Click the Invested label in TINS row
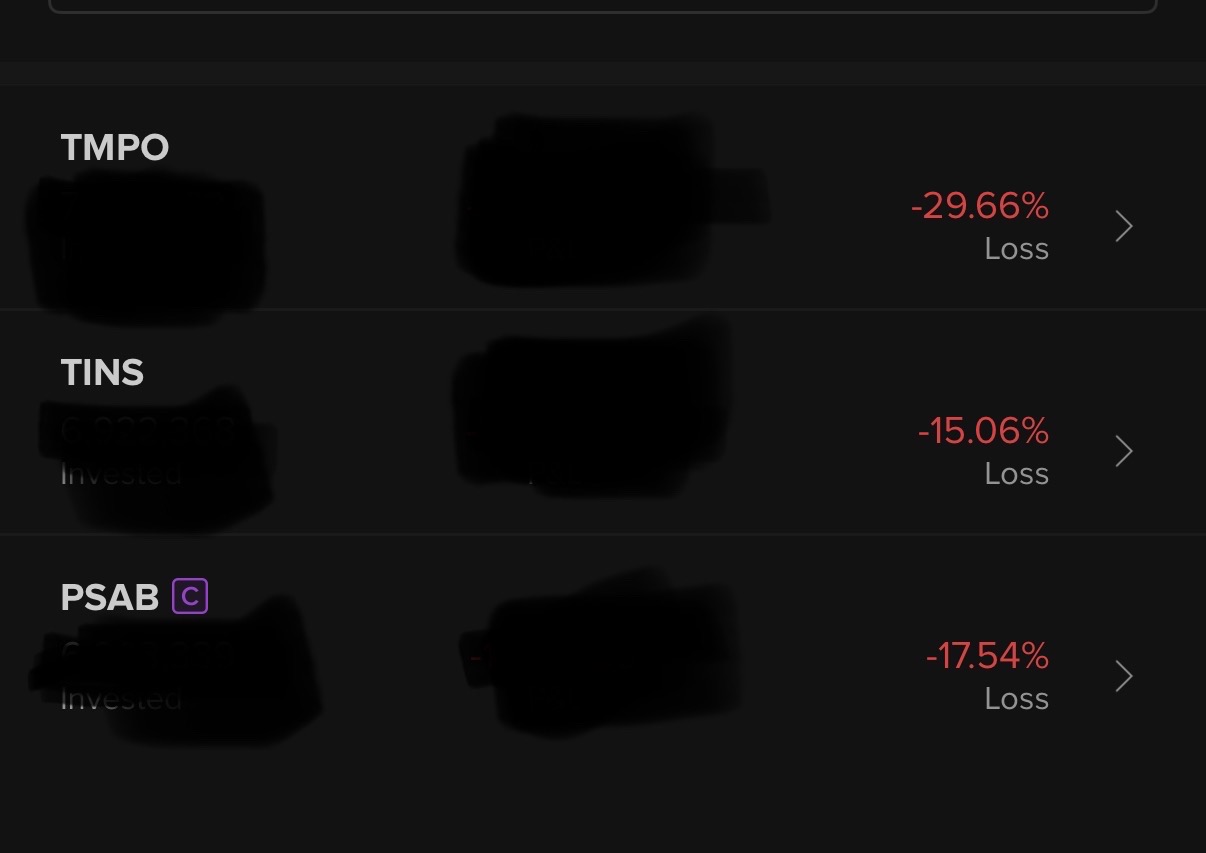The image size is (1206, 853). point(120,473)
